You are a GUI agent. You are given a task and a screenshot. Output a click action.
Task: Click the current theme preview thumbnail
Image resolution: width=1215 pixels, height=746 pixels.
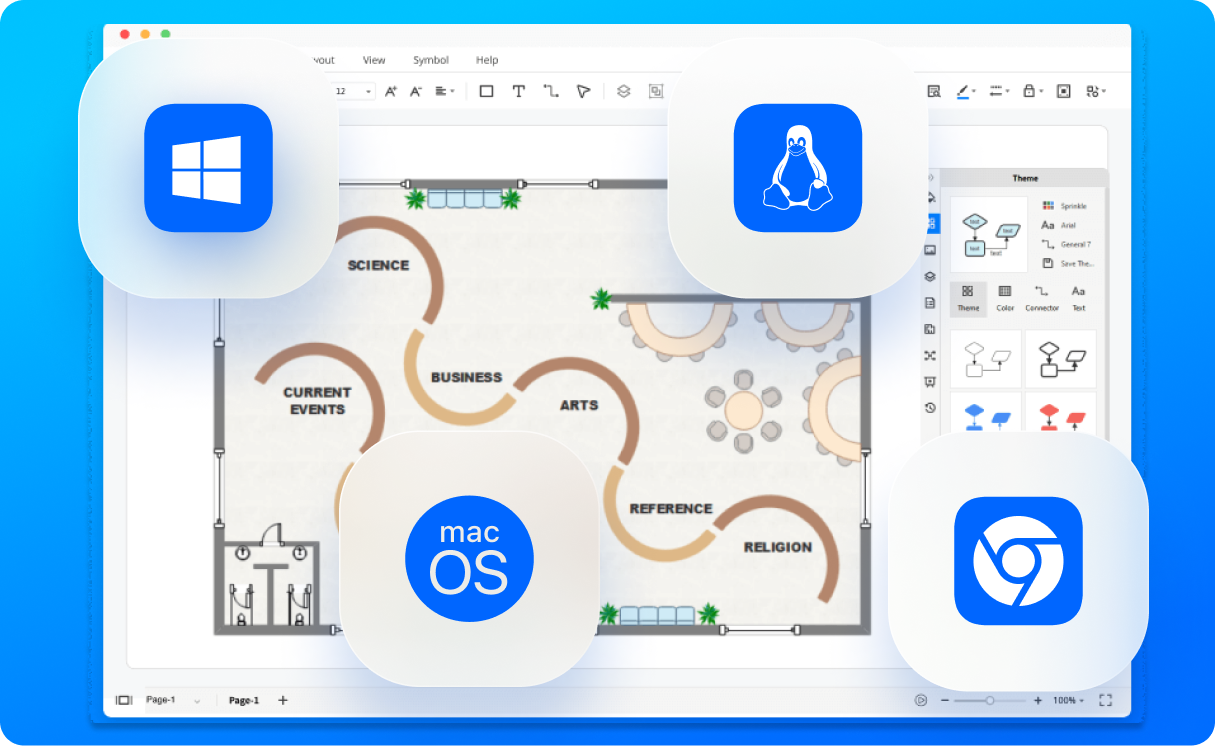click(989, 234)
